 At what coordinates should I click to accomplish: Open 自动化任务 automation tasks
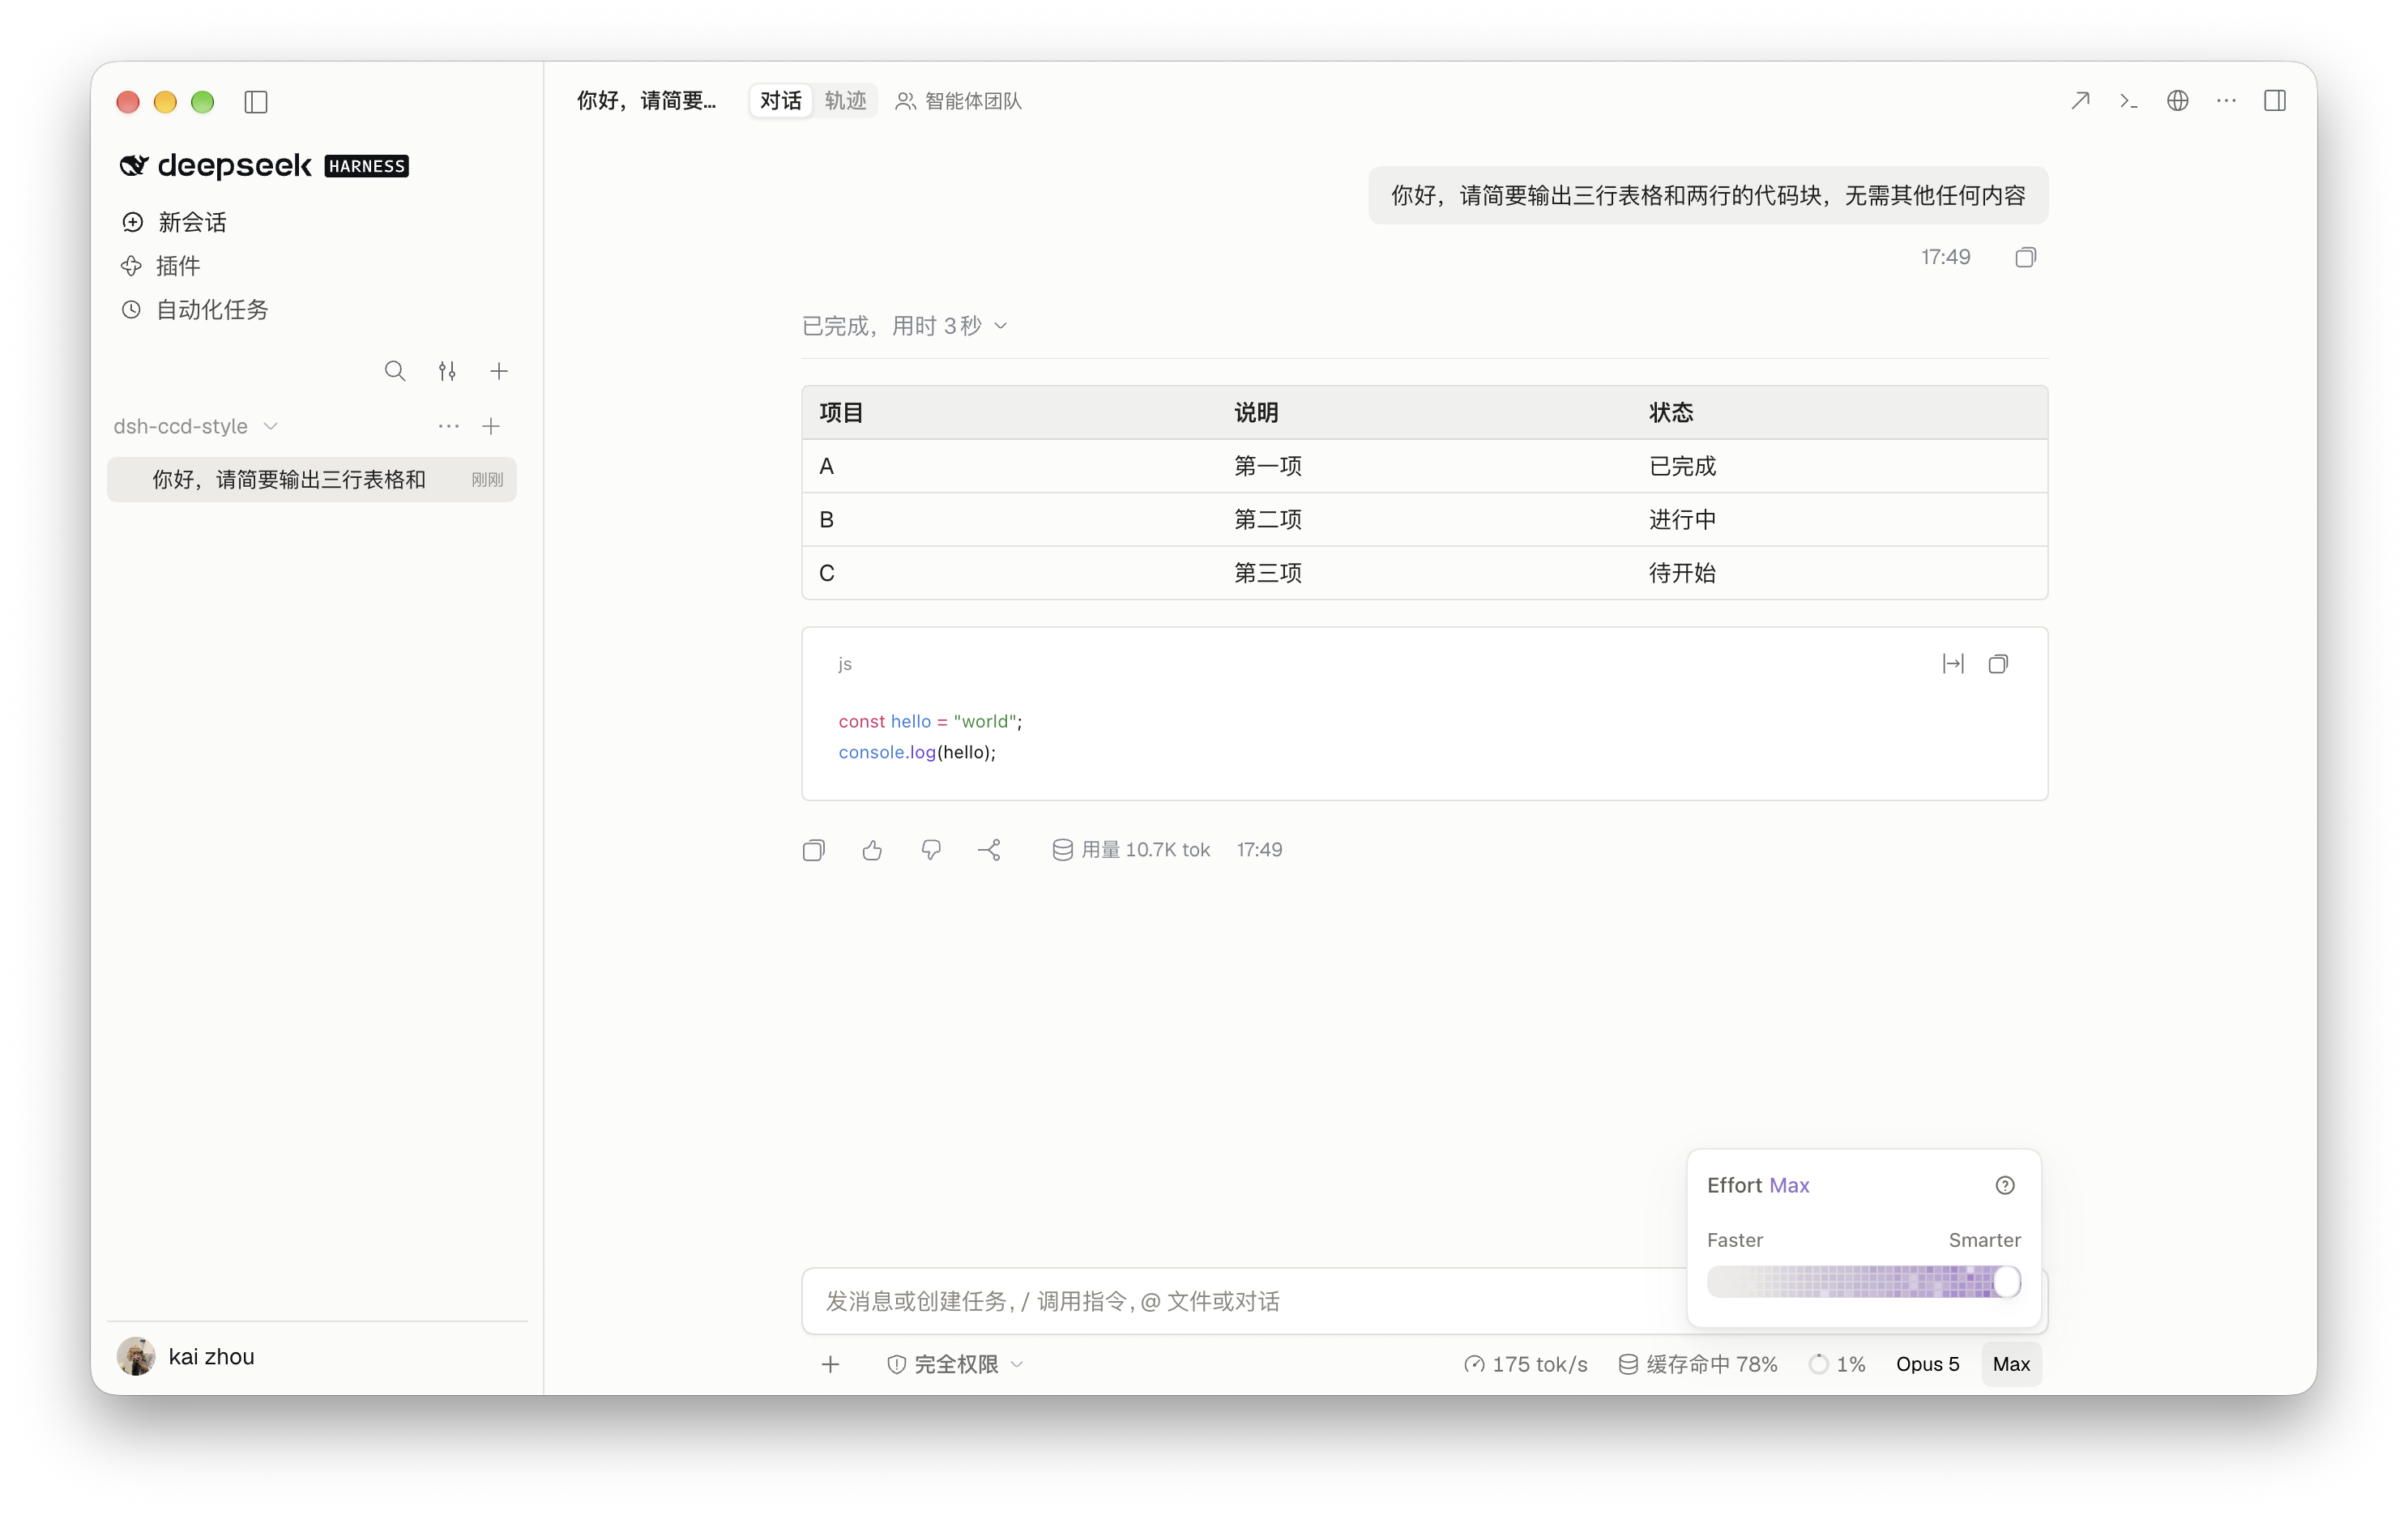pyautogui.click(x=195, y=310)
